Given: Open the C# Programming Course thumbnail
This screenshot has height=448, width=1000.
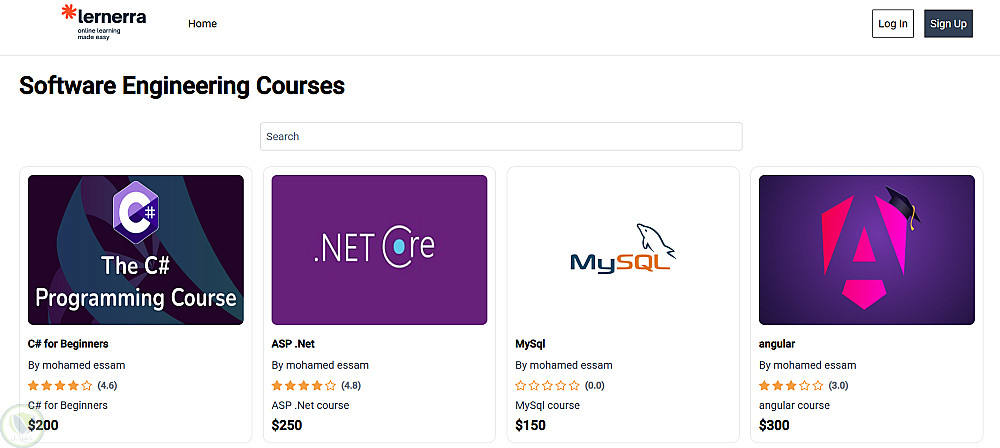Looking at the screenshot, I should click(136, 250).
